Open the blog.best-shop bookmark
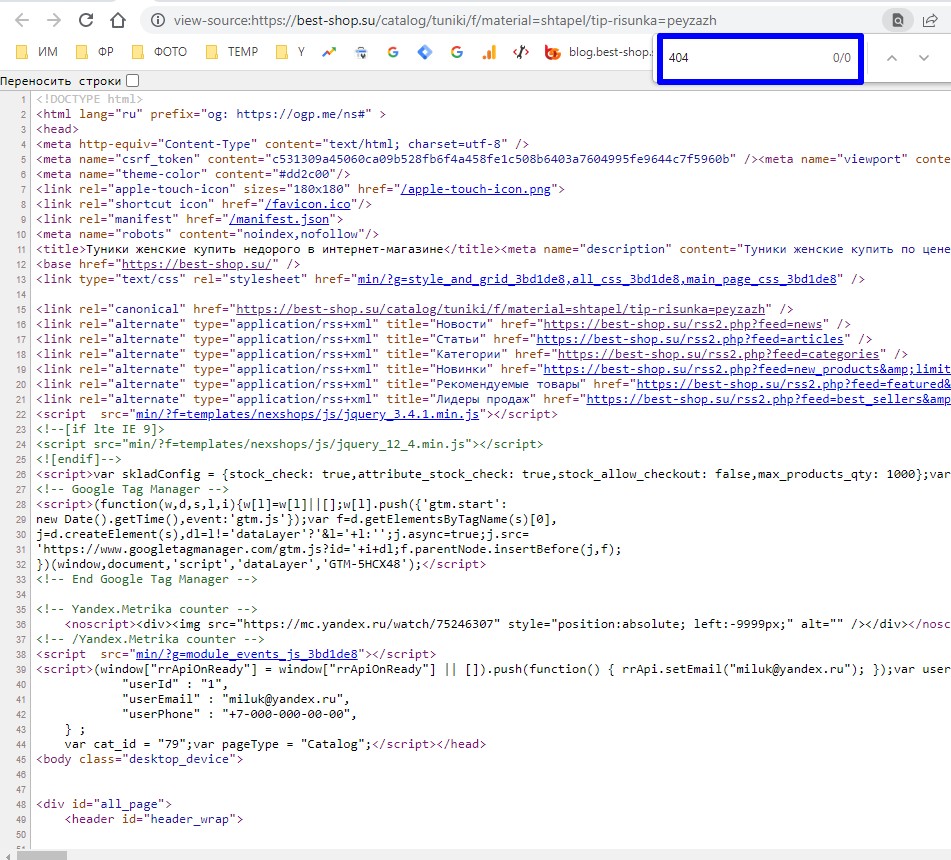This screenshot has height=860, width=951. pyautogui.click(x=598, y=52)
